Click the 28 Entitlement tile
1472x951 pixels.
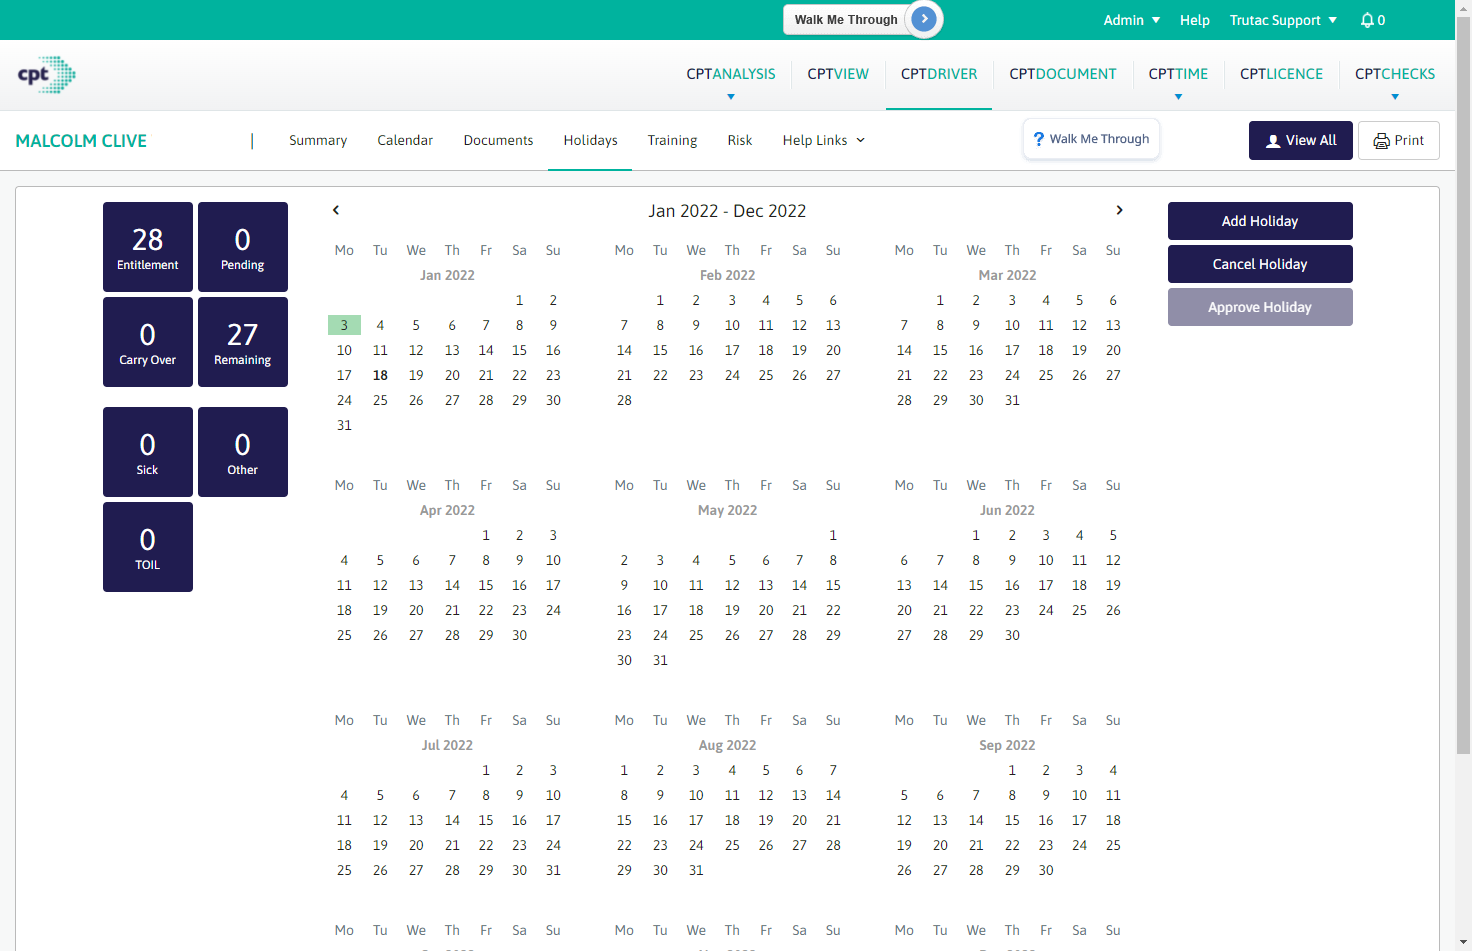[x=148, y=247]
